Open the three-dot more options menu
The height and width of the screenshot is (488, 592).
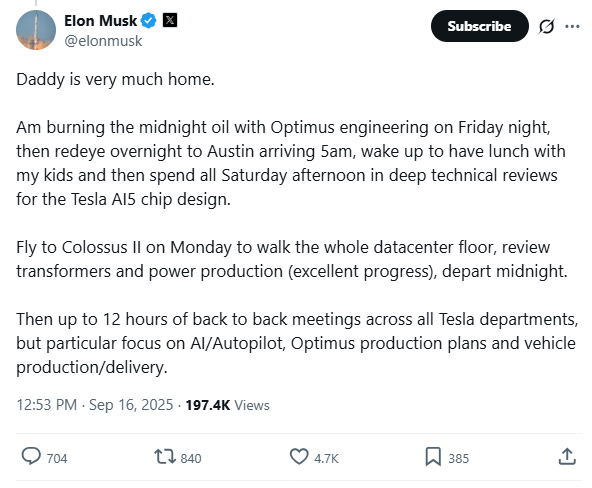(572, 26)
